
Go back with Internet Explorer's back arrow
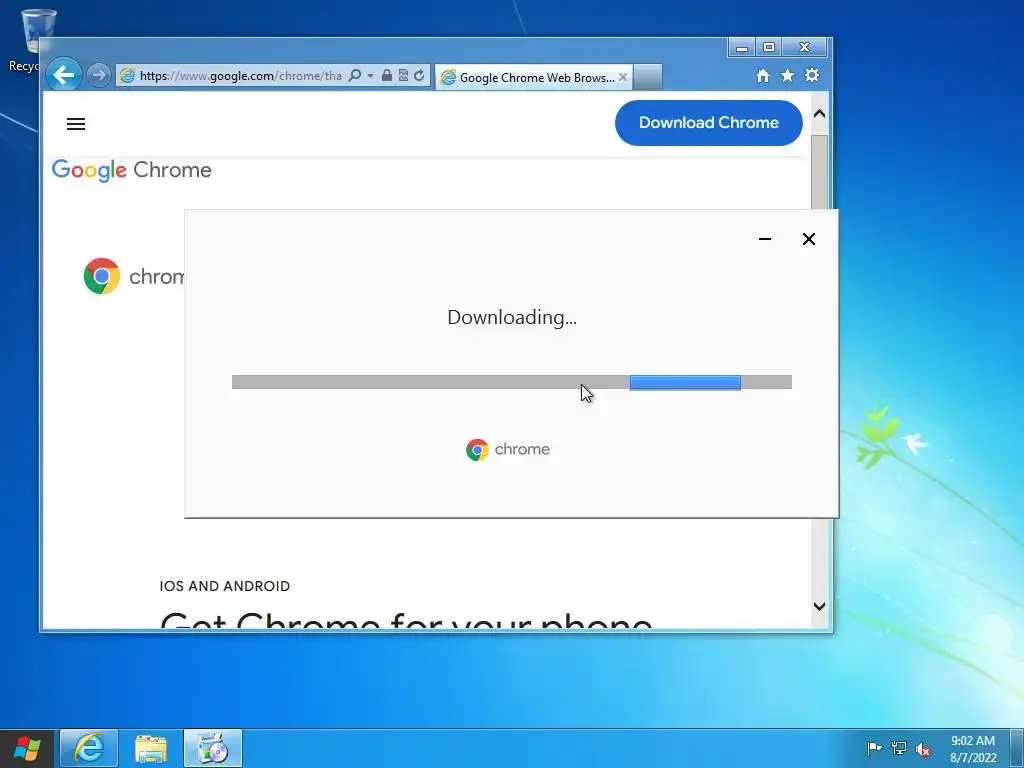63,76
